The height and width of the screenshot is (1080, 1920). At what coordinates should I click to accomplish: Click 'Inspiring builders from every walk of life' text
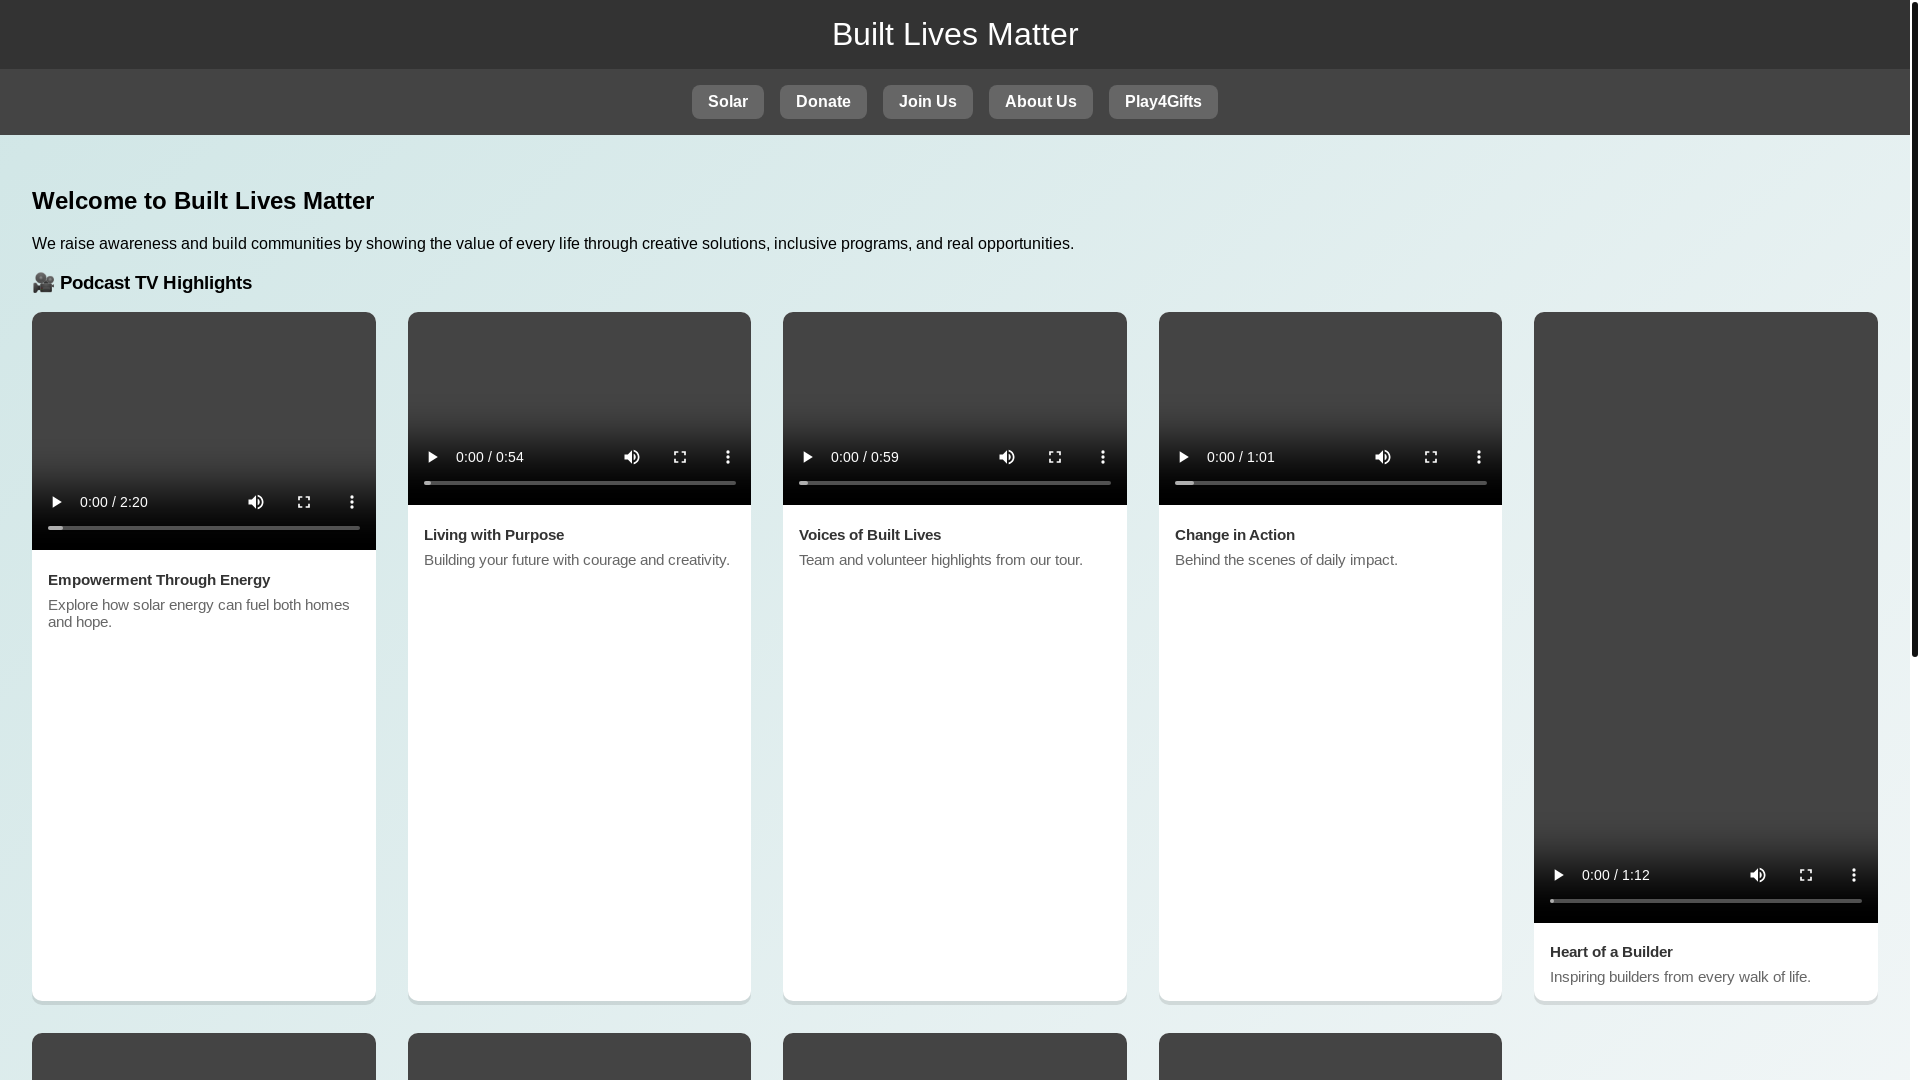click(1680, 977)
